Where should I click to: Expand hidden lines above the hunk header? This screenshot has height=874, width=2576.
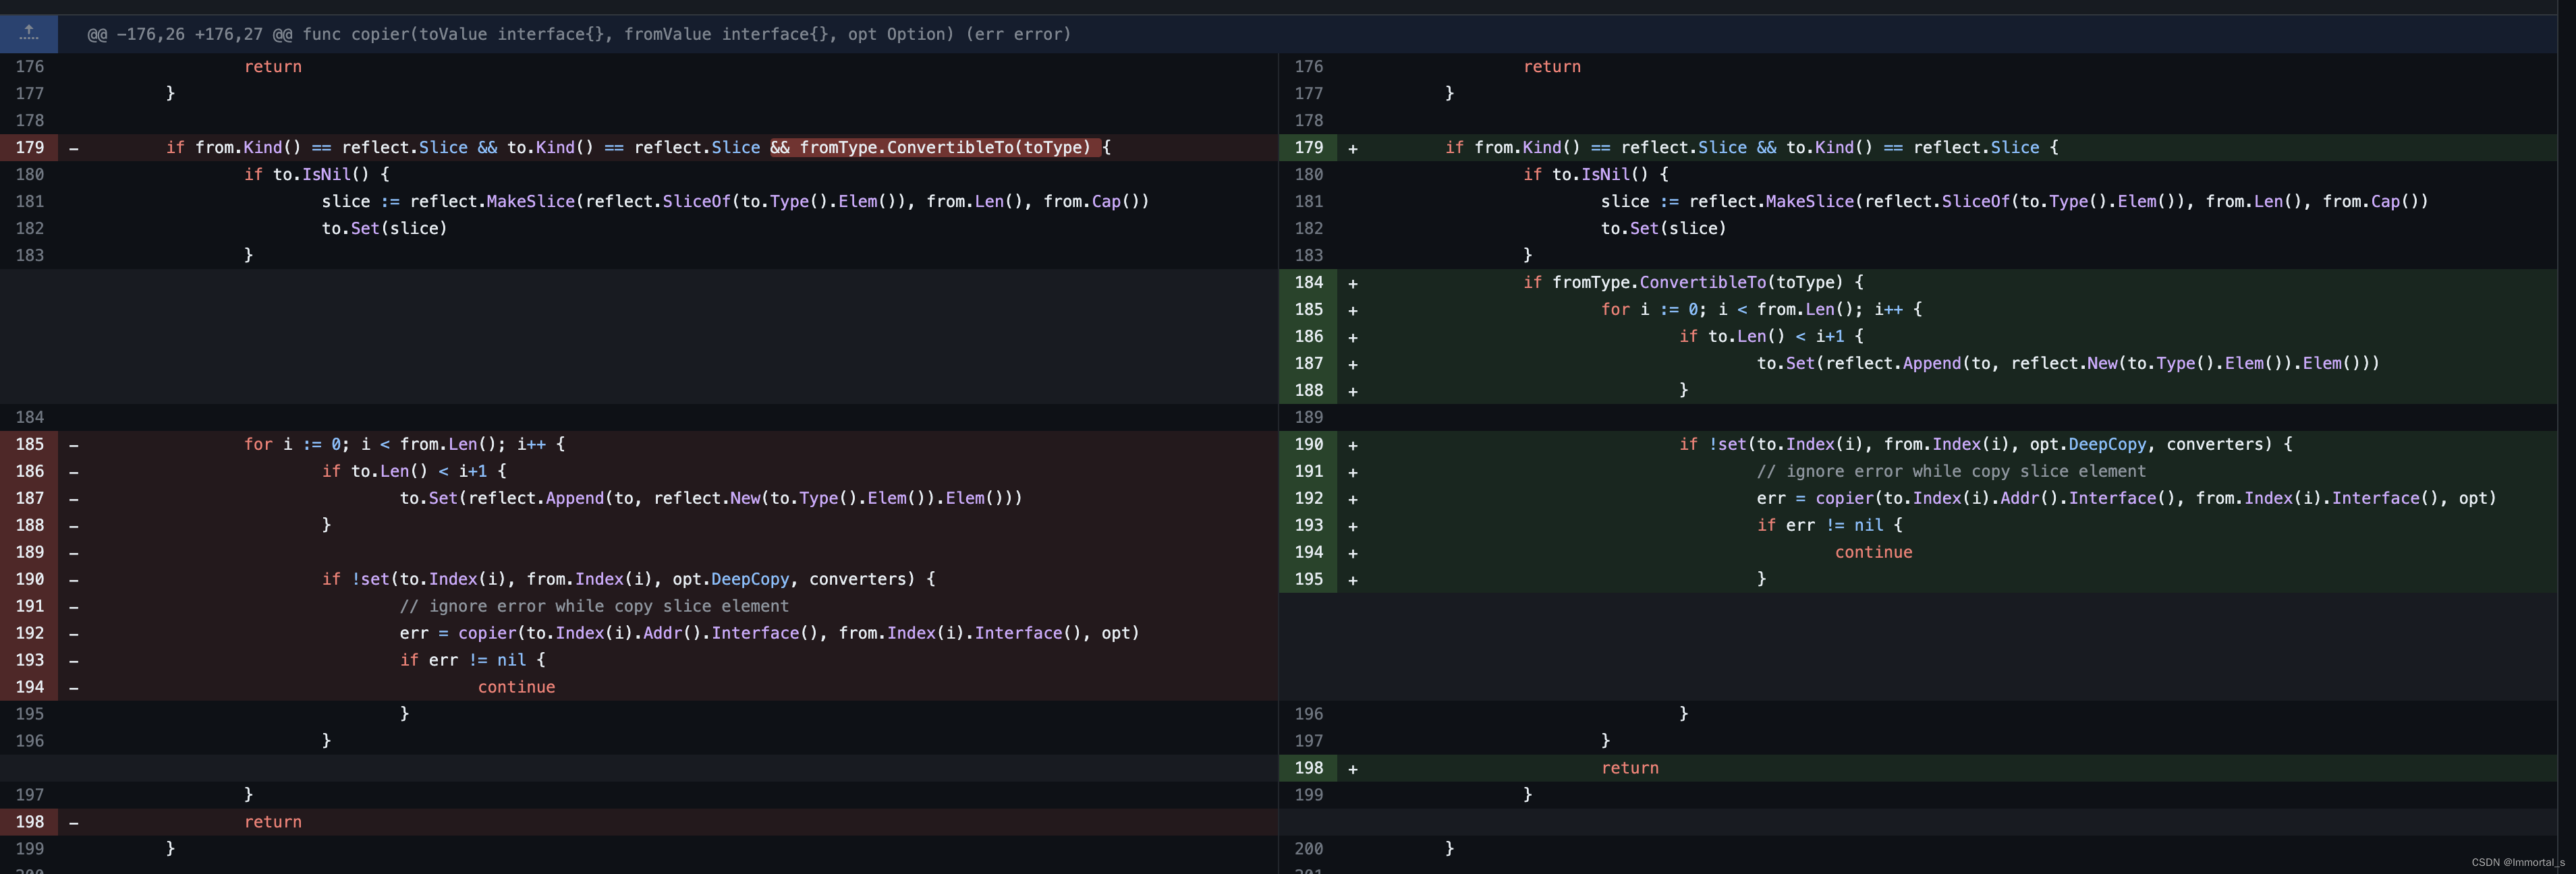29,33
